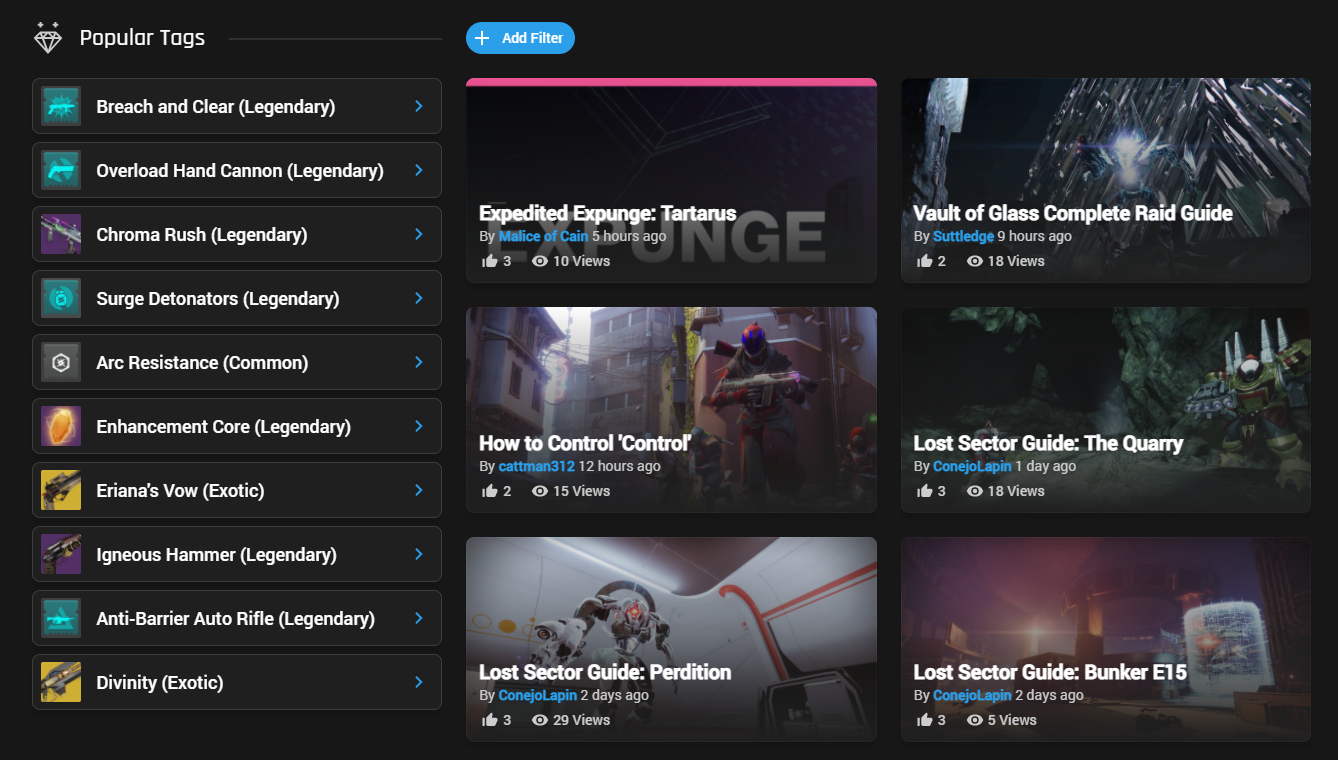Click the '5 Views' count on Bunker E15

(1012, 720)
